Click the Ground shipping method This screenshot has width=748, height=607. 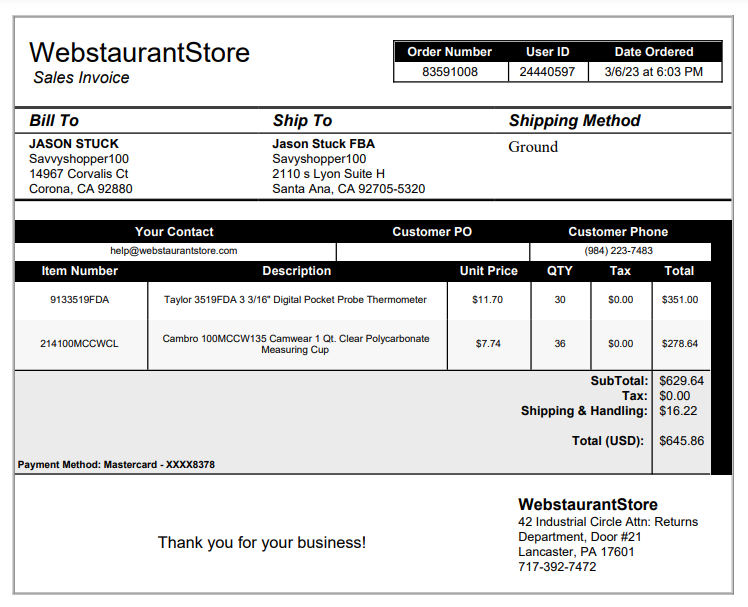tap(533, 147)
